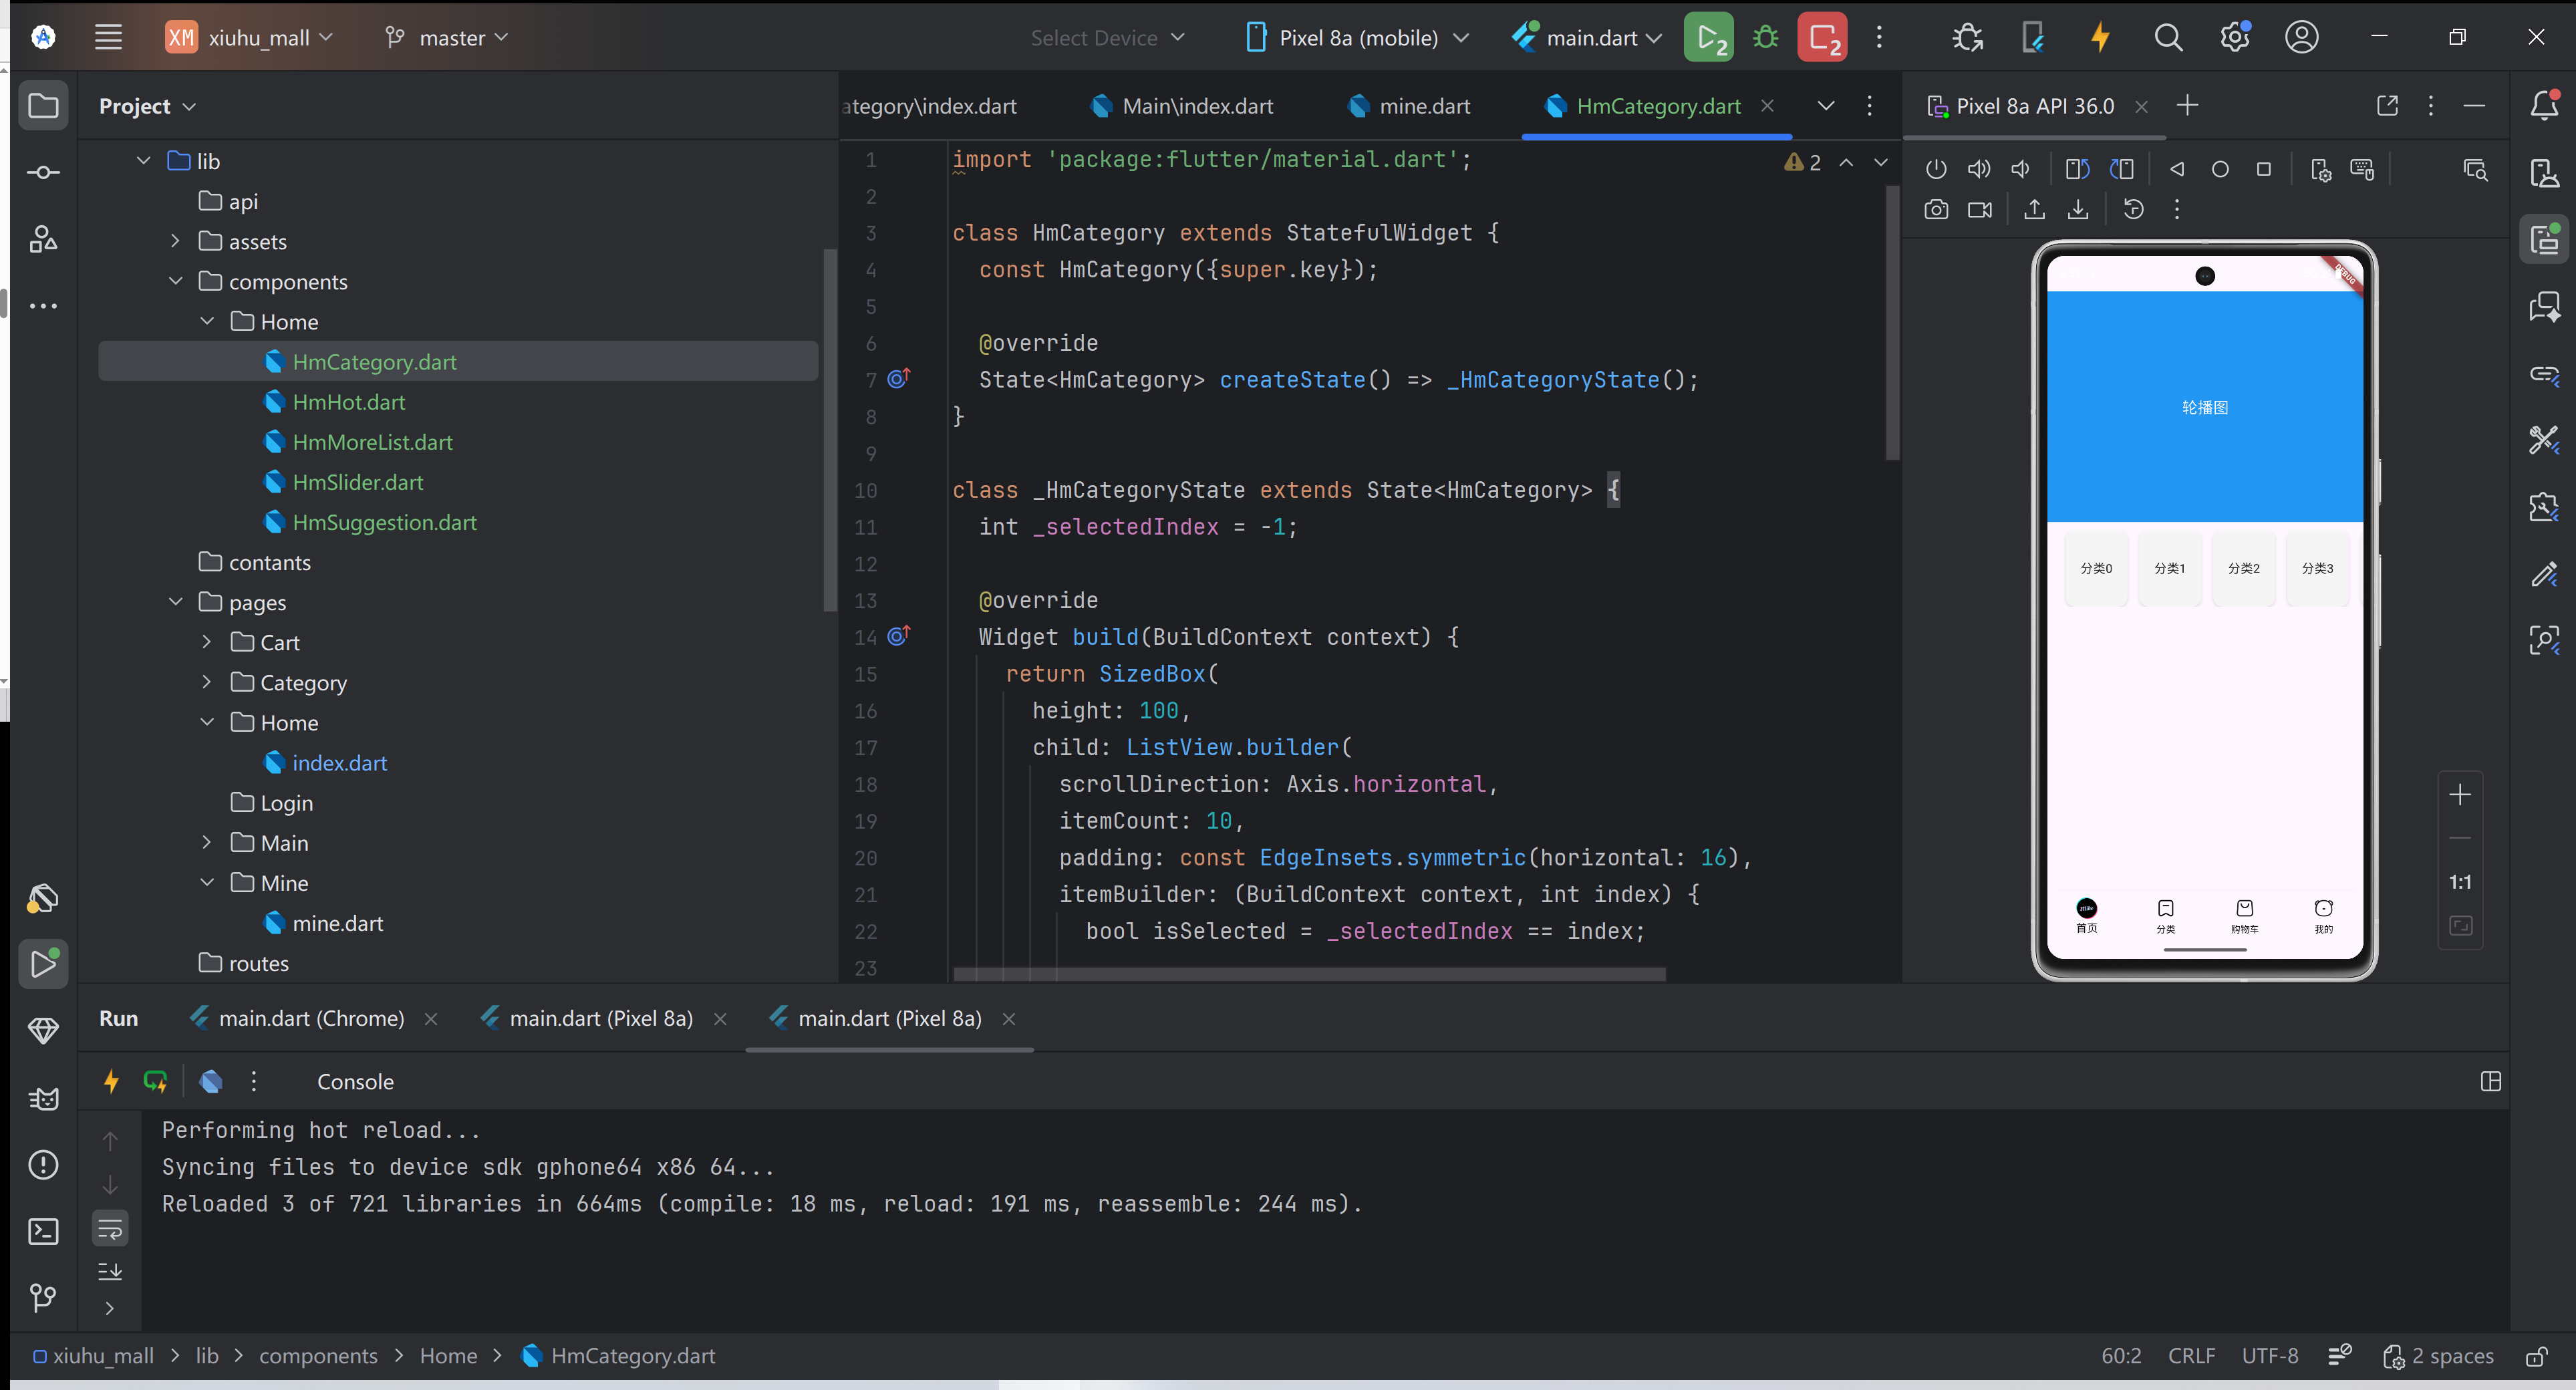Lower emulator volume down icon

(x=2021, y=169)
